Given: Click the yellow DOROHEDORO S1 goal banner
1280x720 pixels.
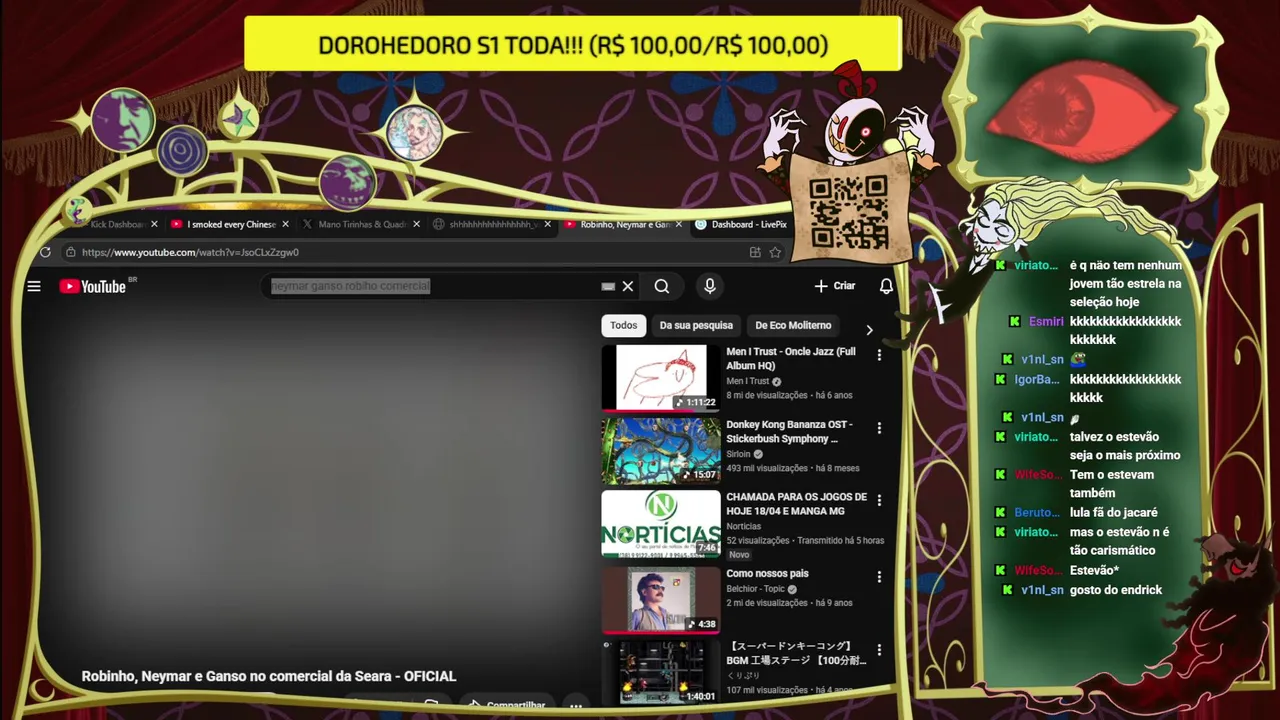Looking at the screenshot, I should 573,44.
